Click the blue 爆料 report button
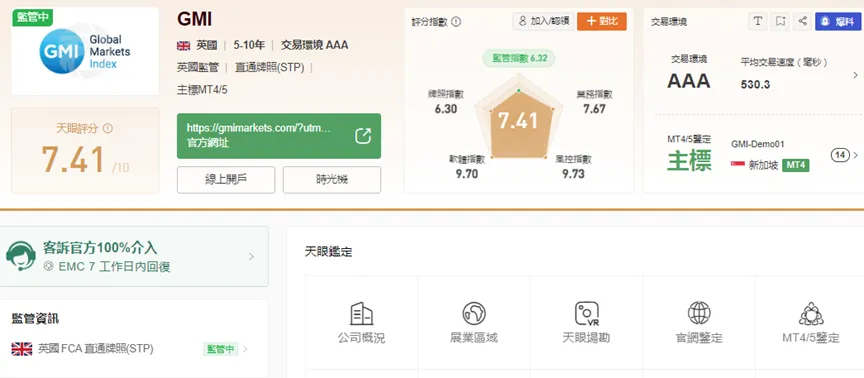Screen dimensions: 864x378 [x=838, y=21]
